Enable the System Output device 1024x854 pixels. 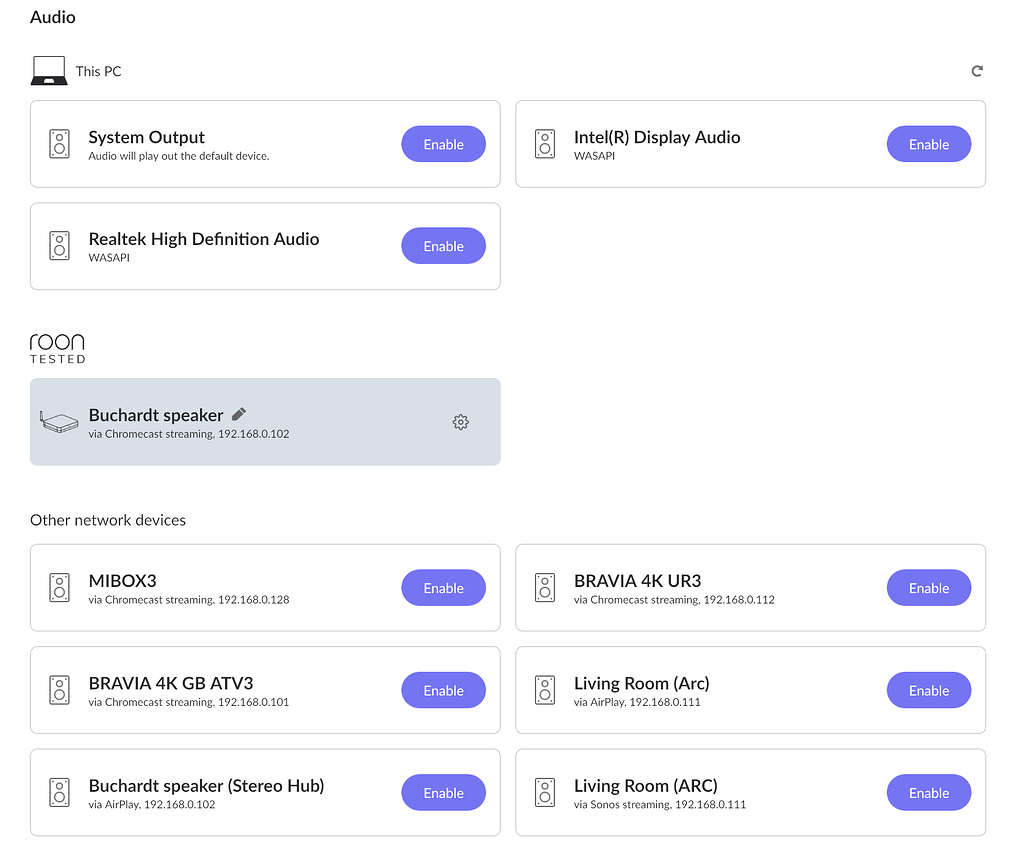(443, 143)
